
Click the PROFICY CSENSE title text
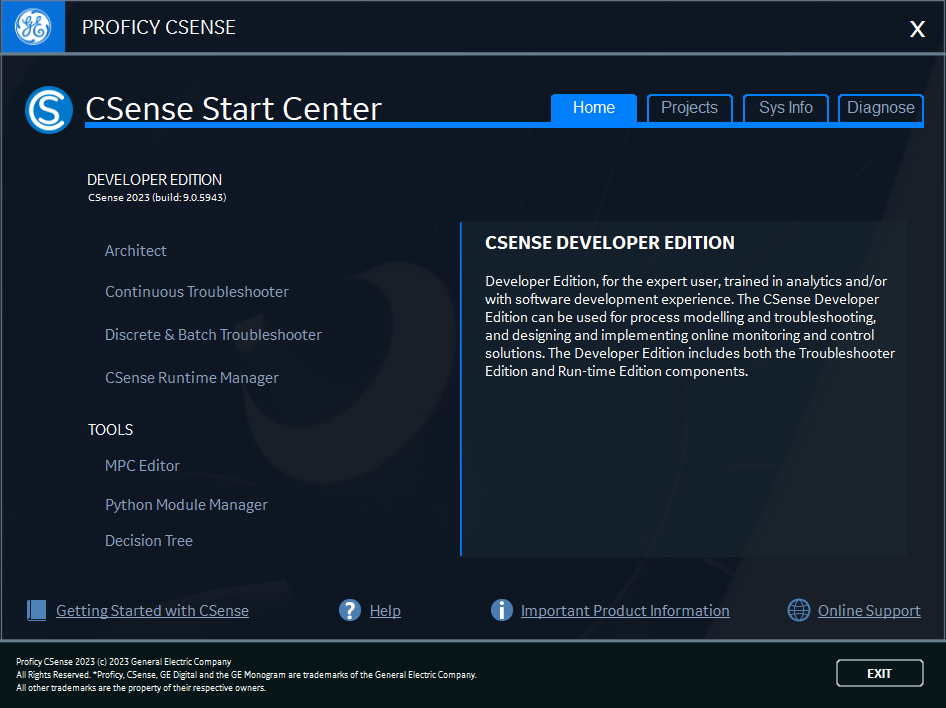159,27
